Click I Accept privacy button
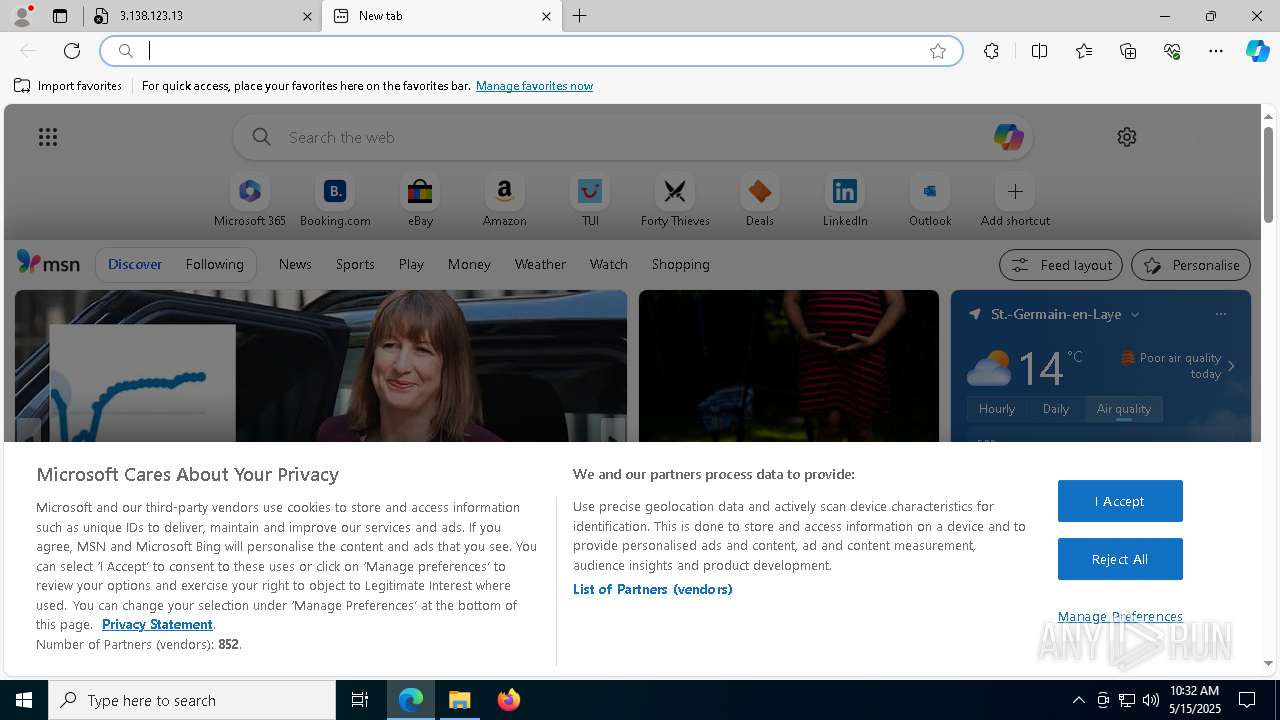This screenshot has width=1280, height=720. point(1120,501)
